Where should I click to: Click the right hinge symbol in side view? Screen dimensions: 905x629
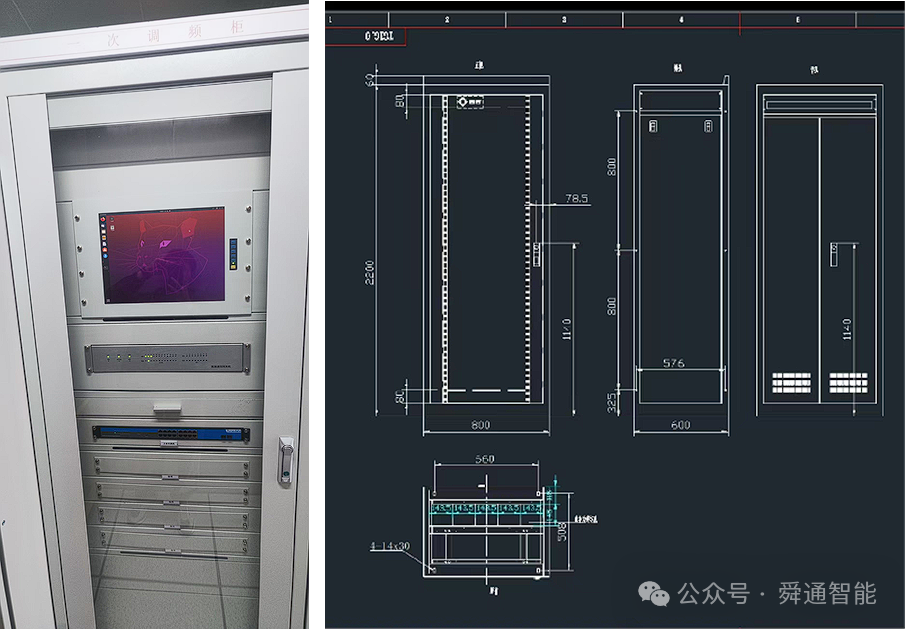(708, 126)
